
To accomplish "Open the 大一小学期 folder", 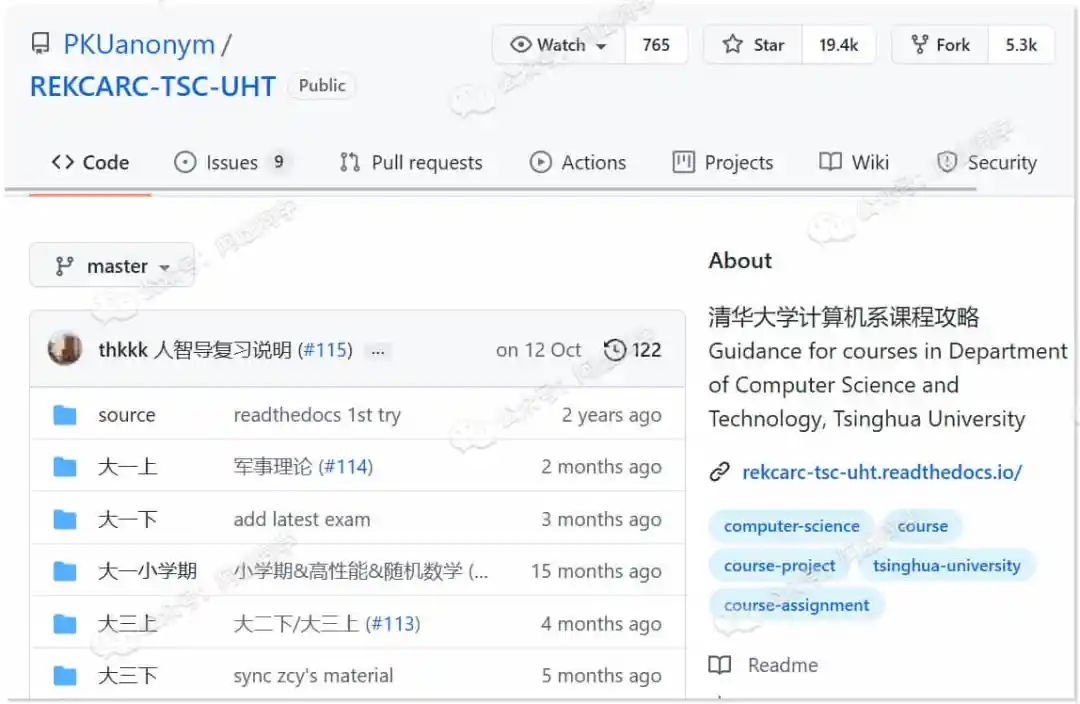I will (x=147, y=571).
